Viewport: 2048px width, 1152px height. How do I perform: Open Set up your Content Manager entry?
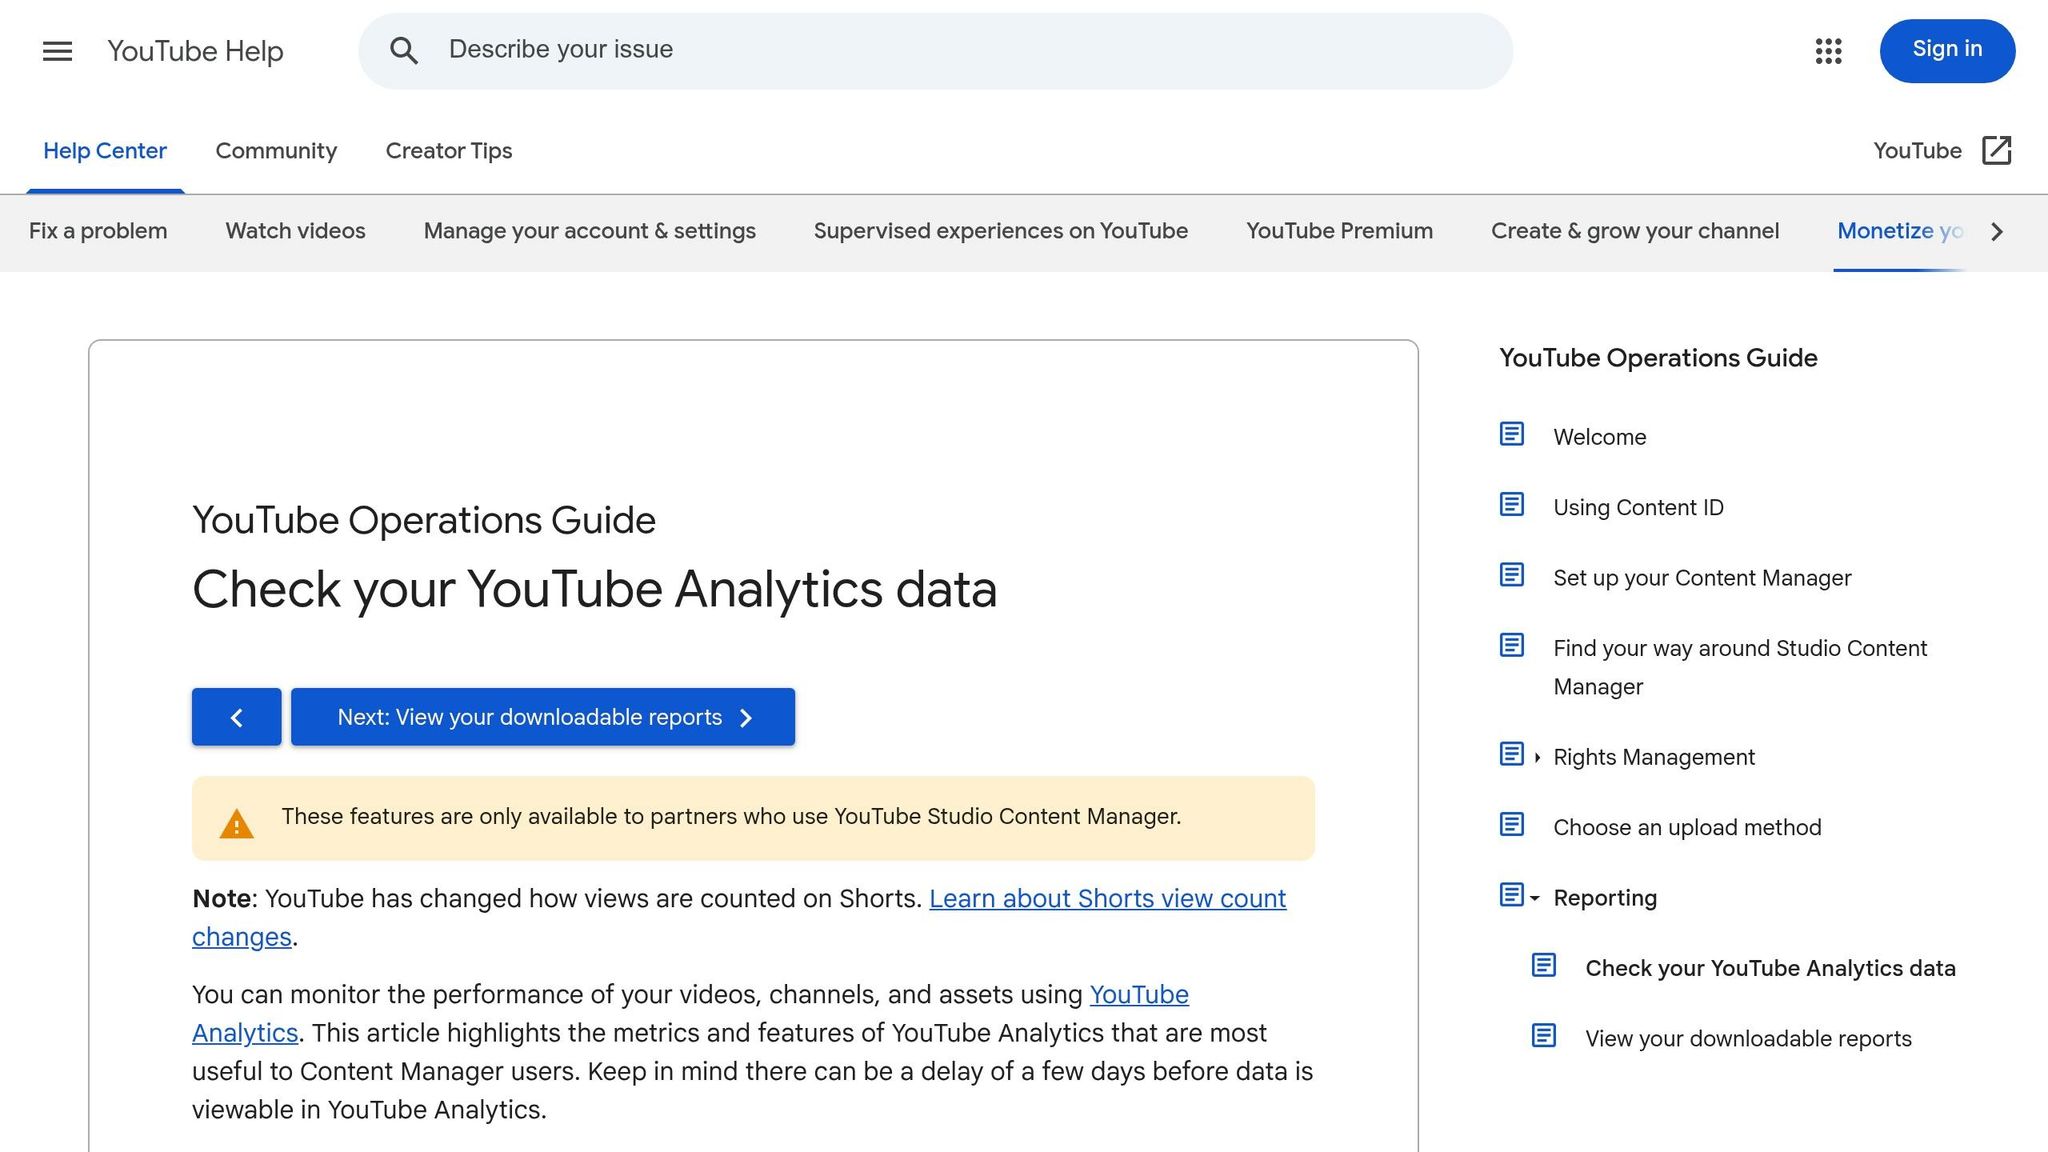(x=1702, y=578)
